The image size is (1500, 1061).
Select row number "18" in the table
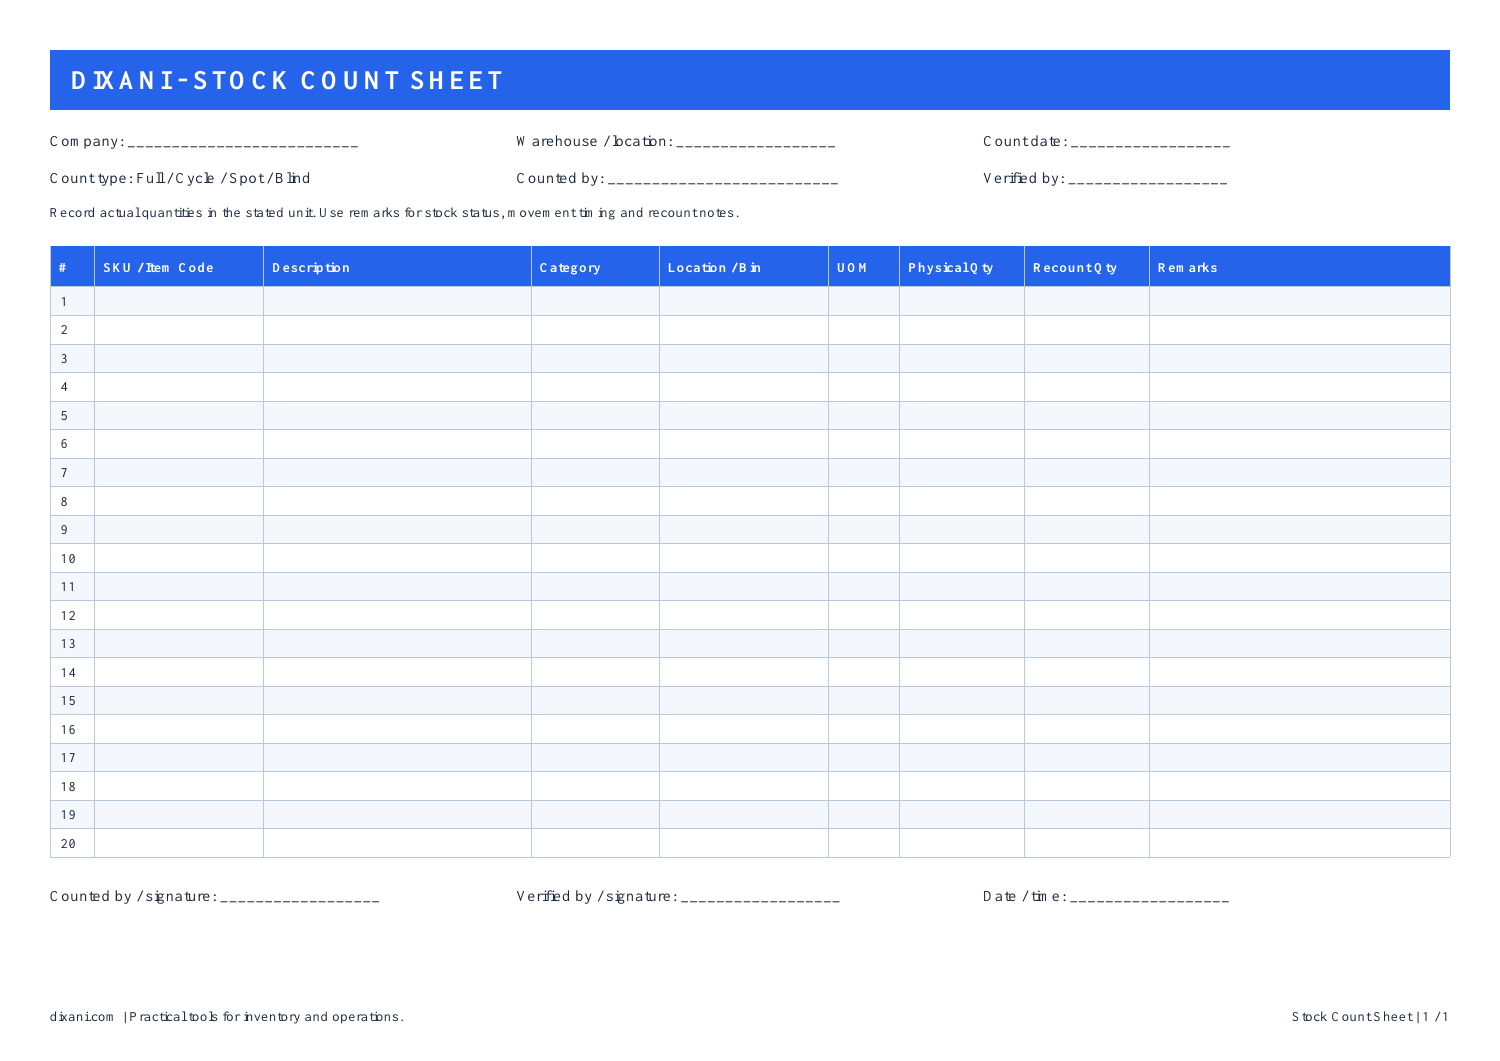[68, 786]
